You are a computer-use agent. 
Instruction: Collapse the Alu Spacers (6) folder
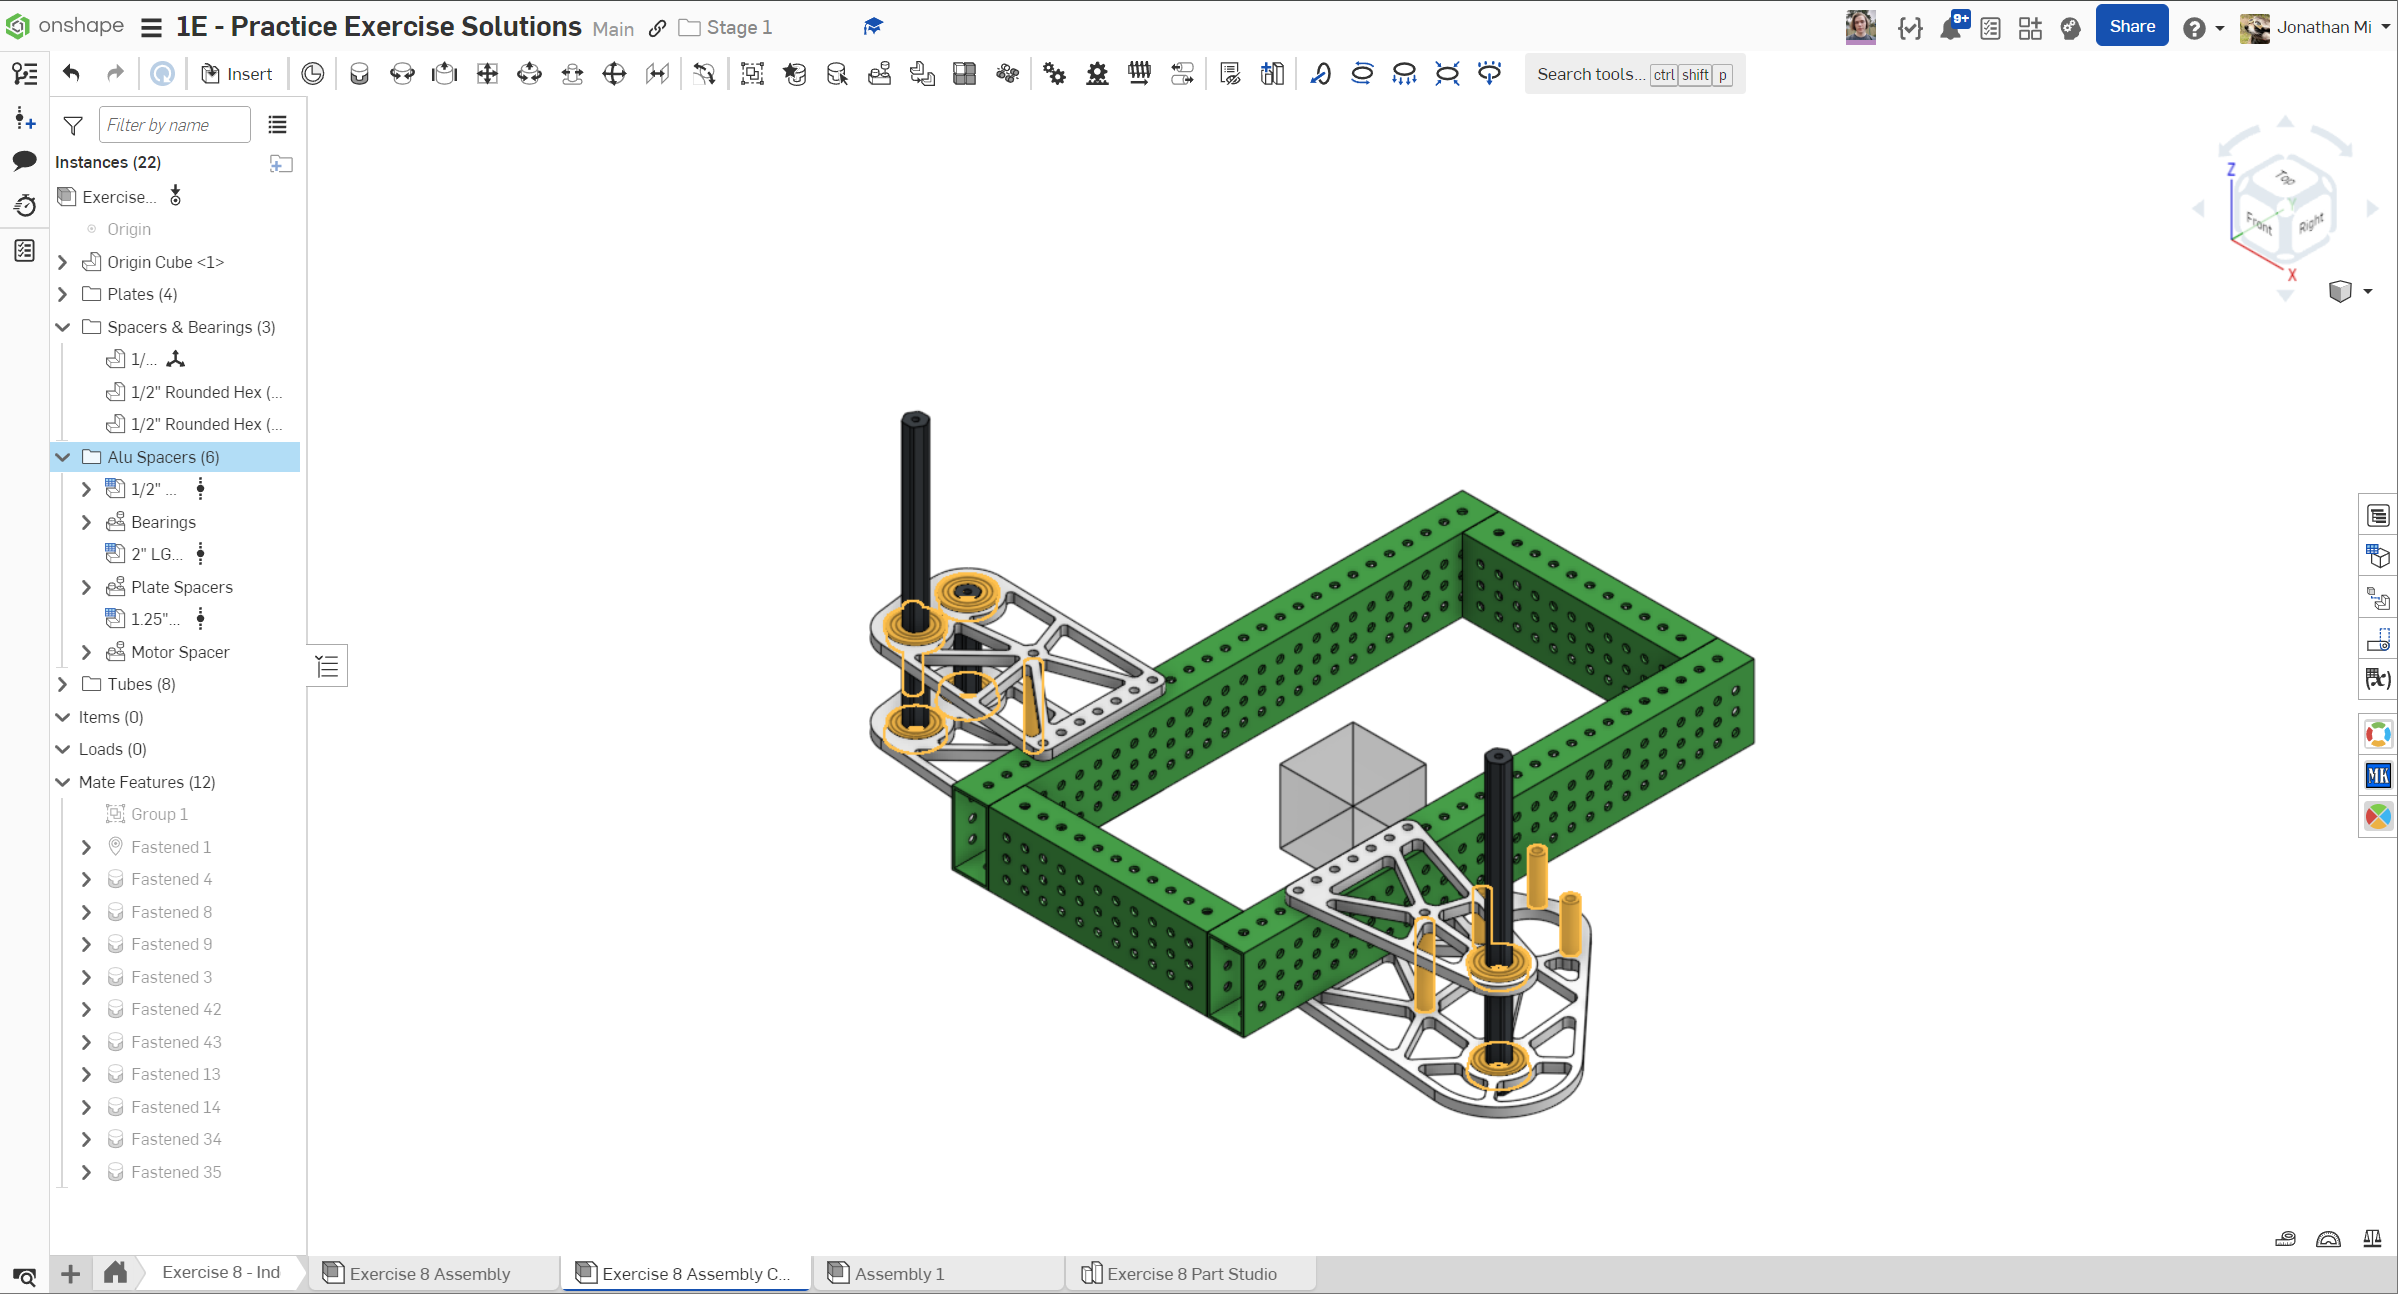pyautogui.click(x=63, y=457)
